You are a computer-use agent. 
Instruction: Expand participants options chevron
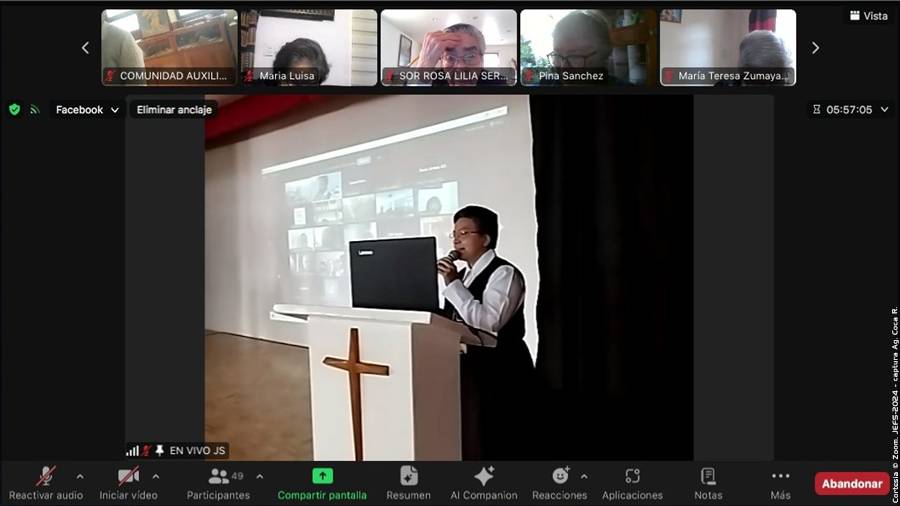259,476
